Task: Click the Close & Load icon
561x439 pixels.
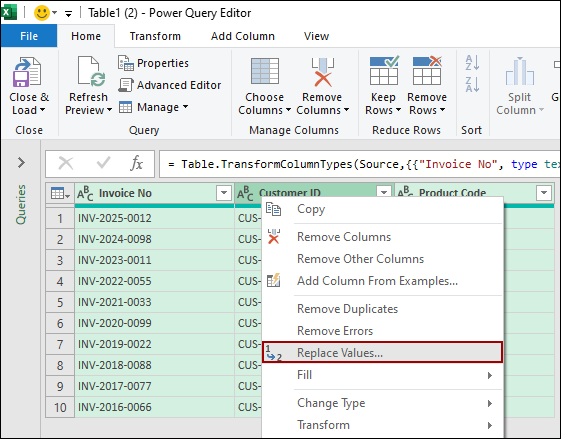Action: click(27, 72)
